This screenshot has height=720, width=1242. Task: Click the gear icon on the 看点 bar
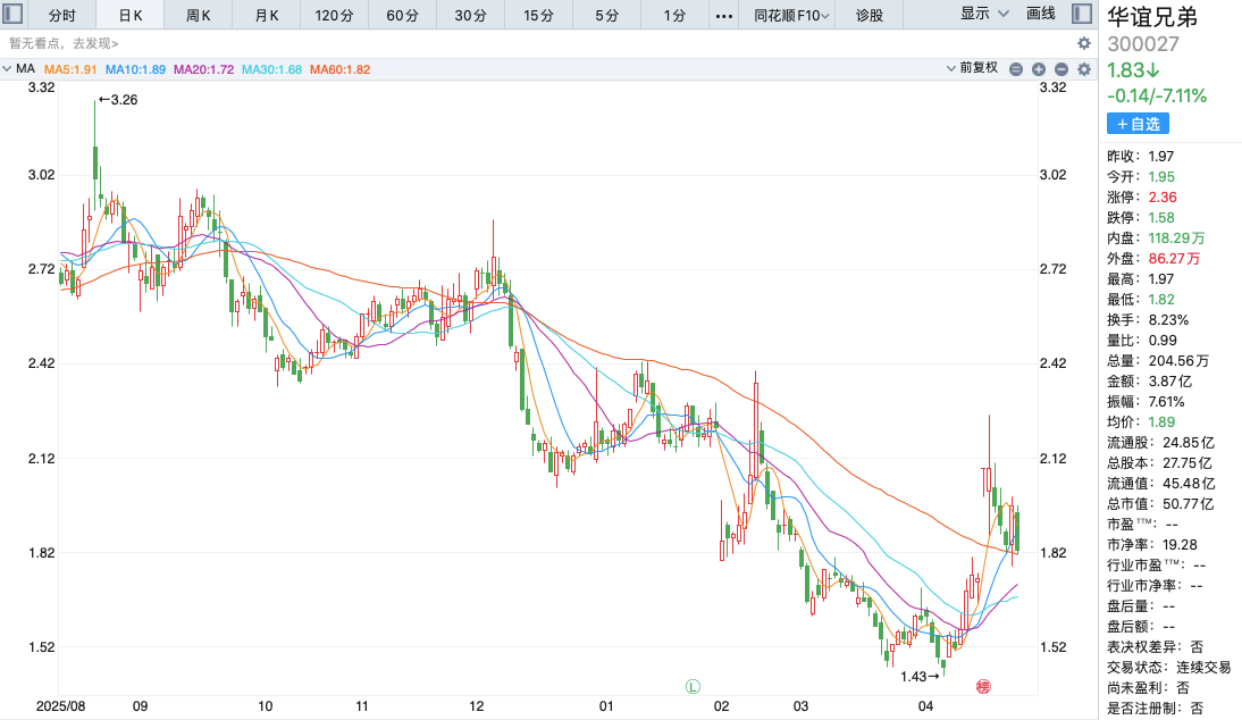coord(1082,43)
